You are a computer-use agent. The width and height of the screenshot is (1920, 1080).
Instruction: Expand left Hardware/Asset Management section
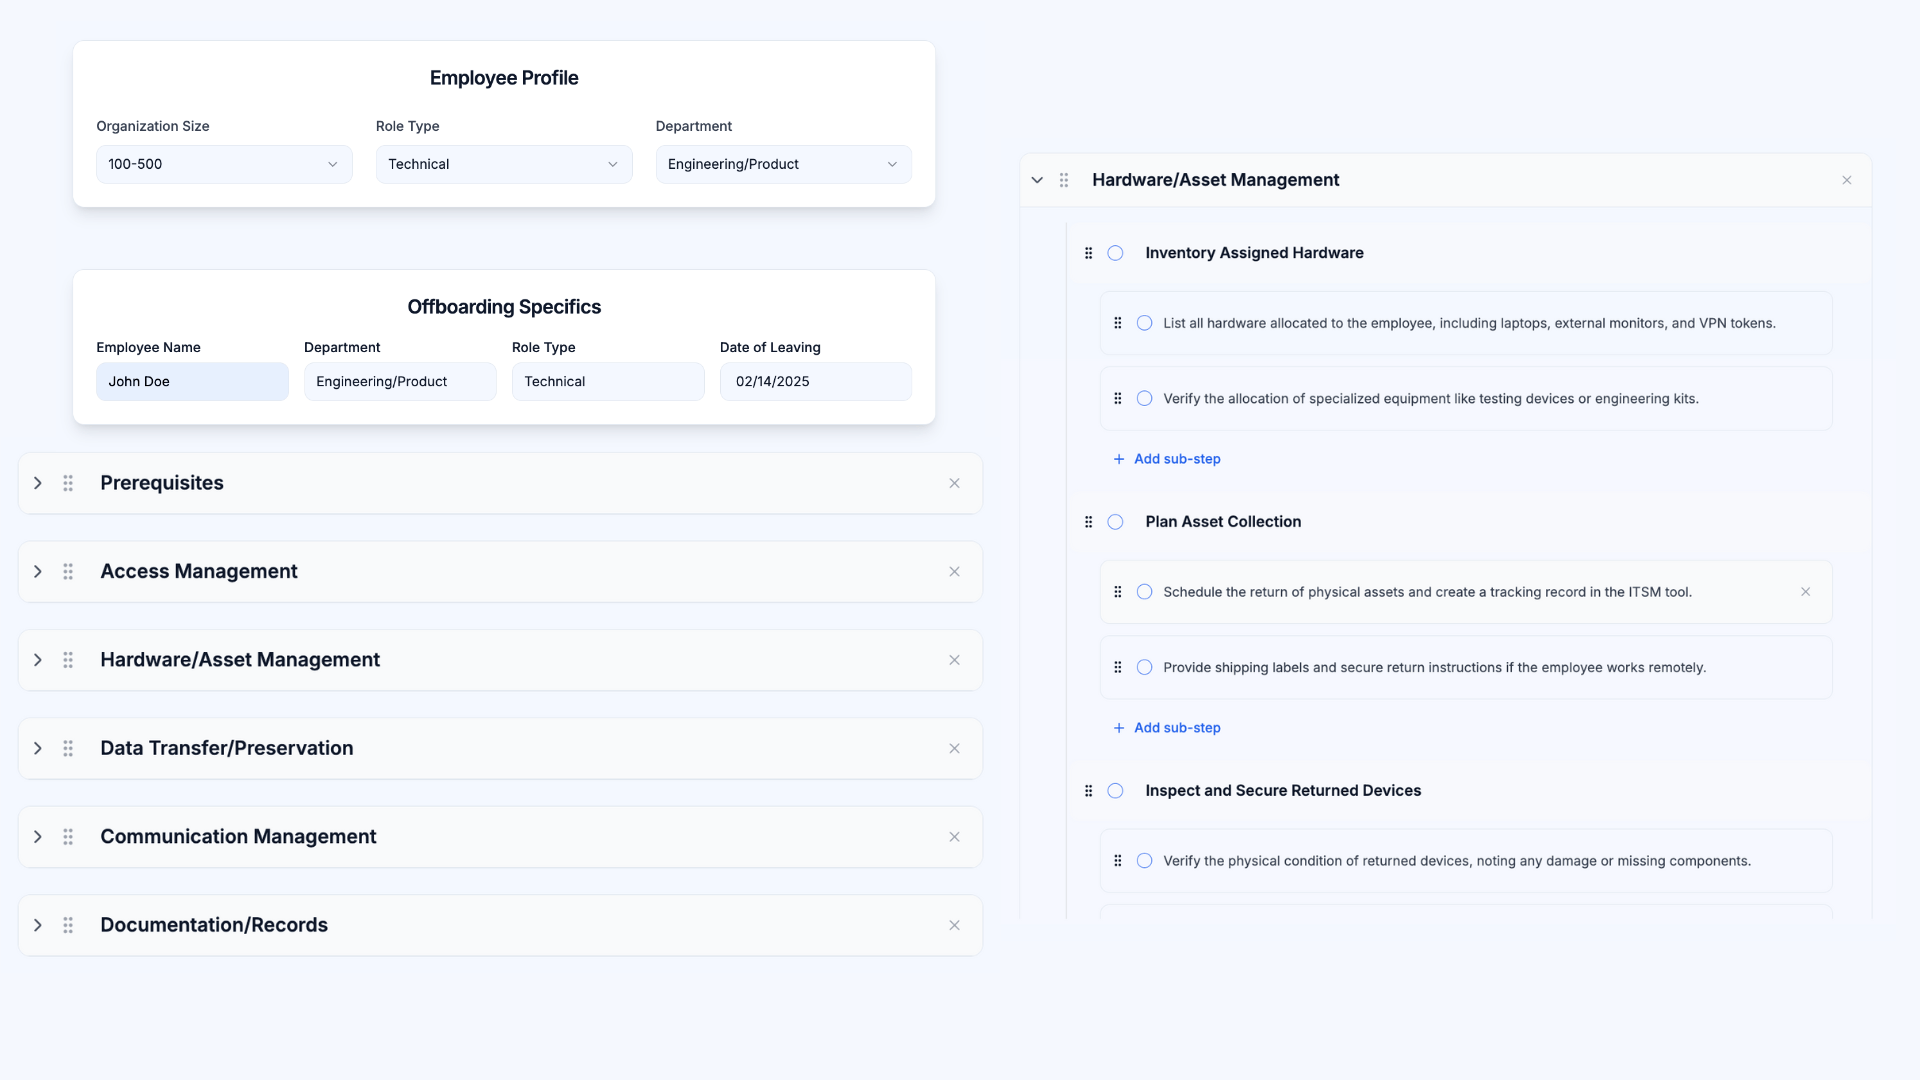pyautogui.click(x=38, y=660)
